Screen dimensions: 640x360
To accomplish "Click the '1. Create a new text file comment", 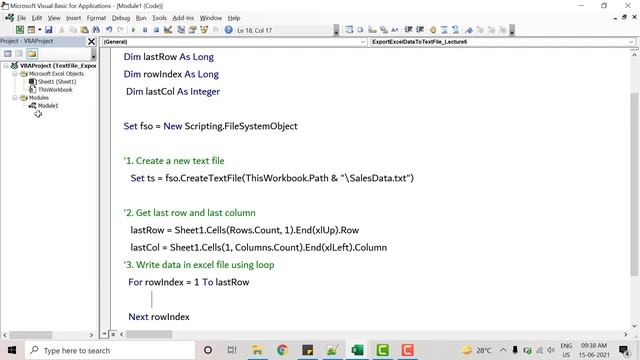I will point(174,161).
